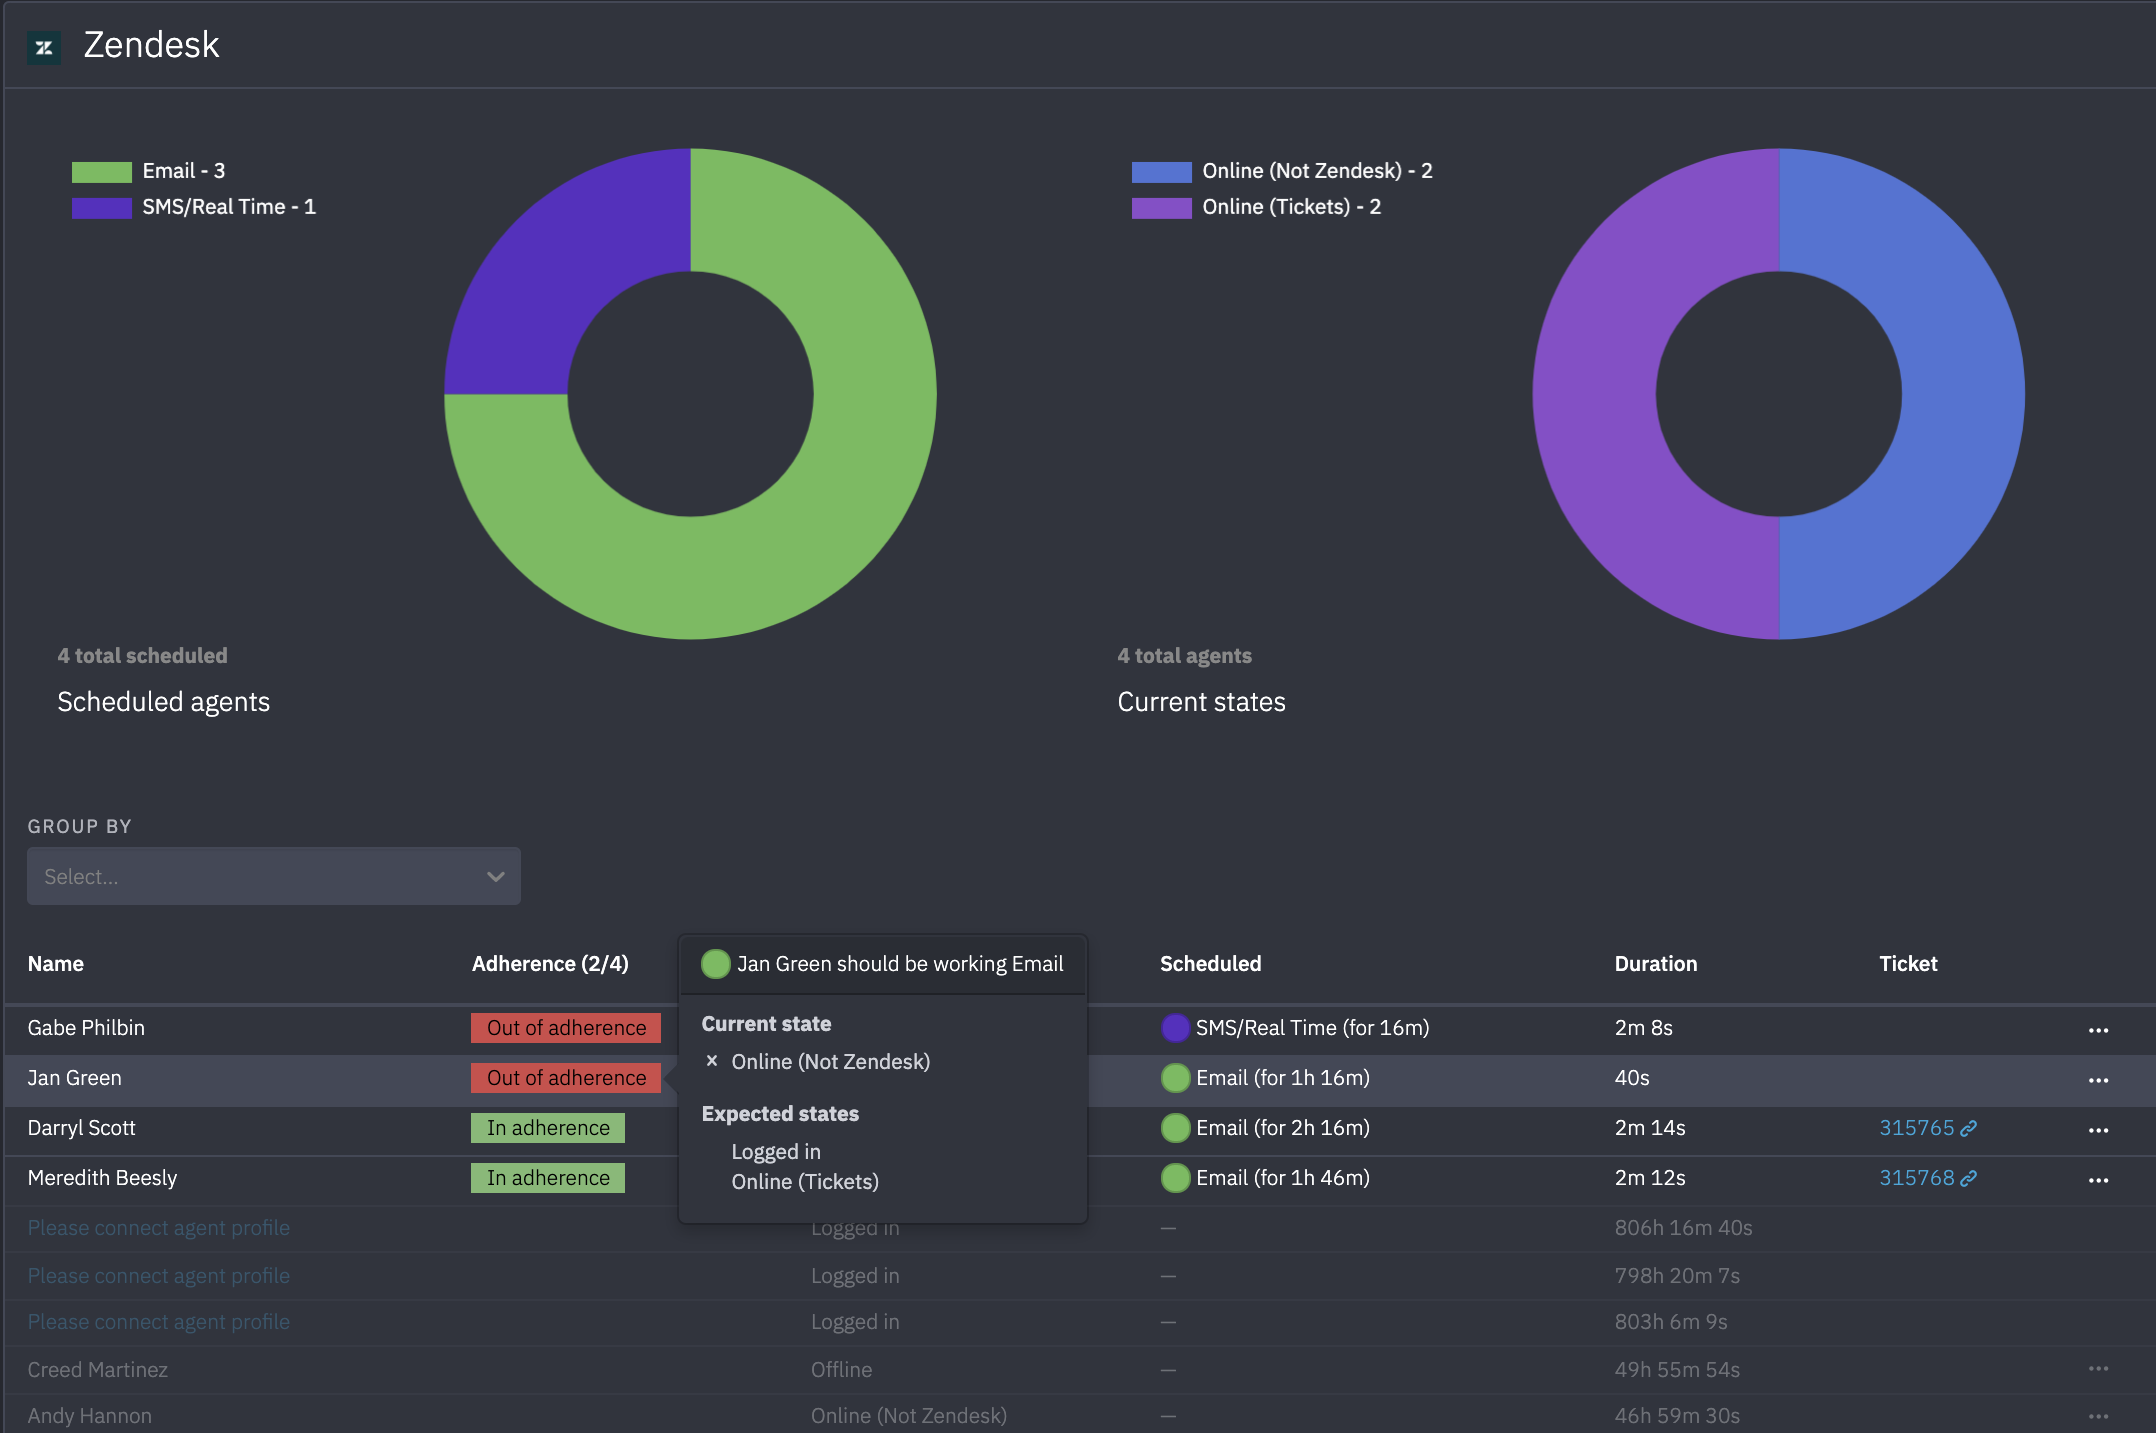Click Online (Not Zendesk) legend swatch

pos(1161,172)
